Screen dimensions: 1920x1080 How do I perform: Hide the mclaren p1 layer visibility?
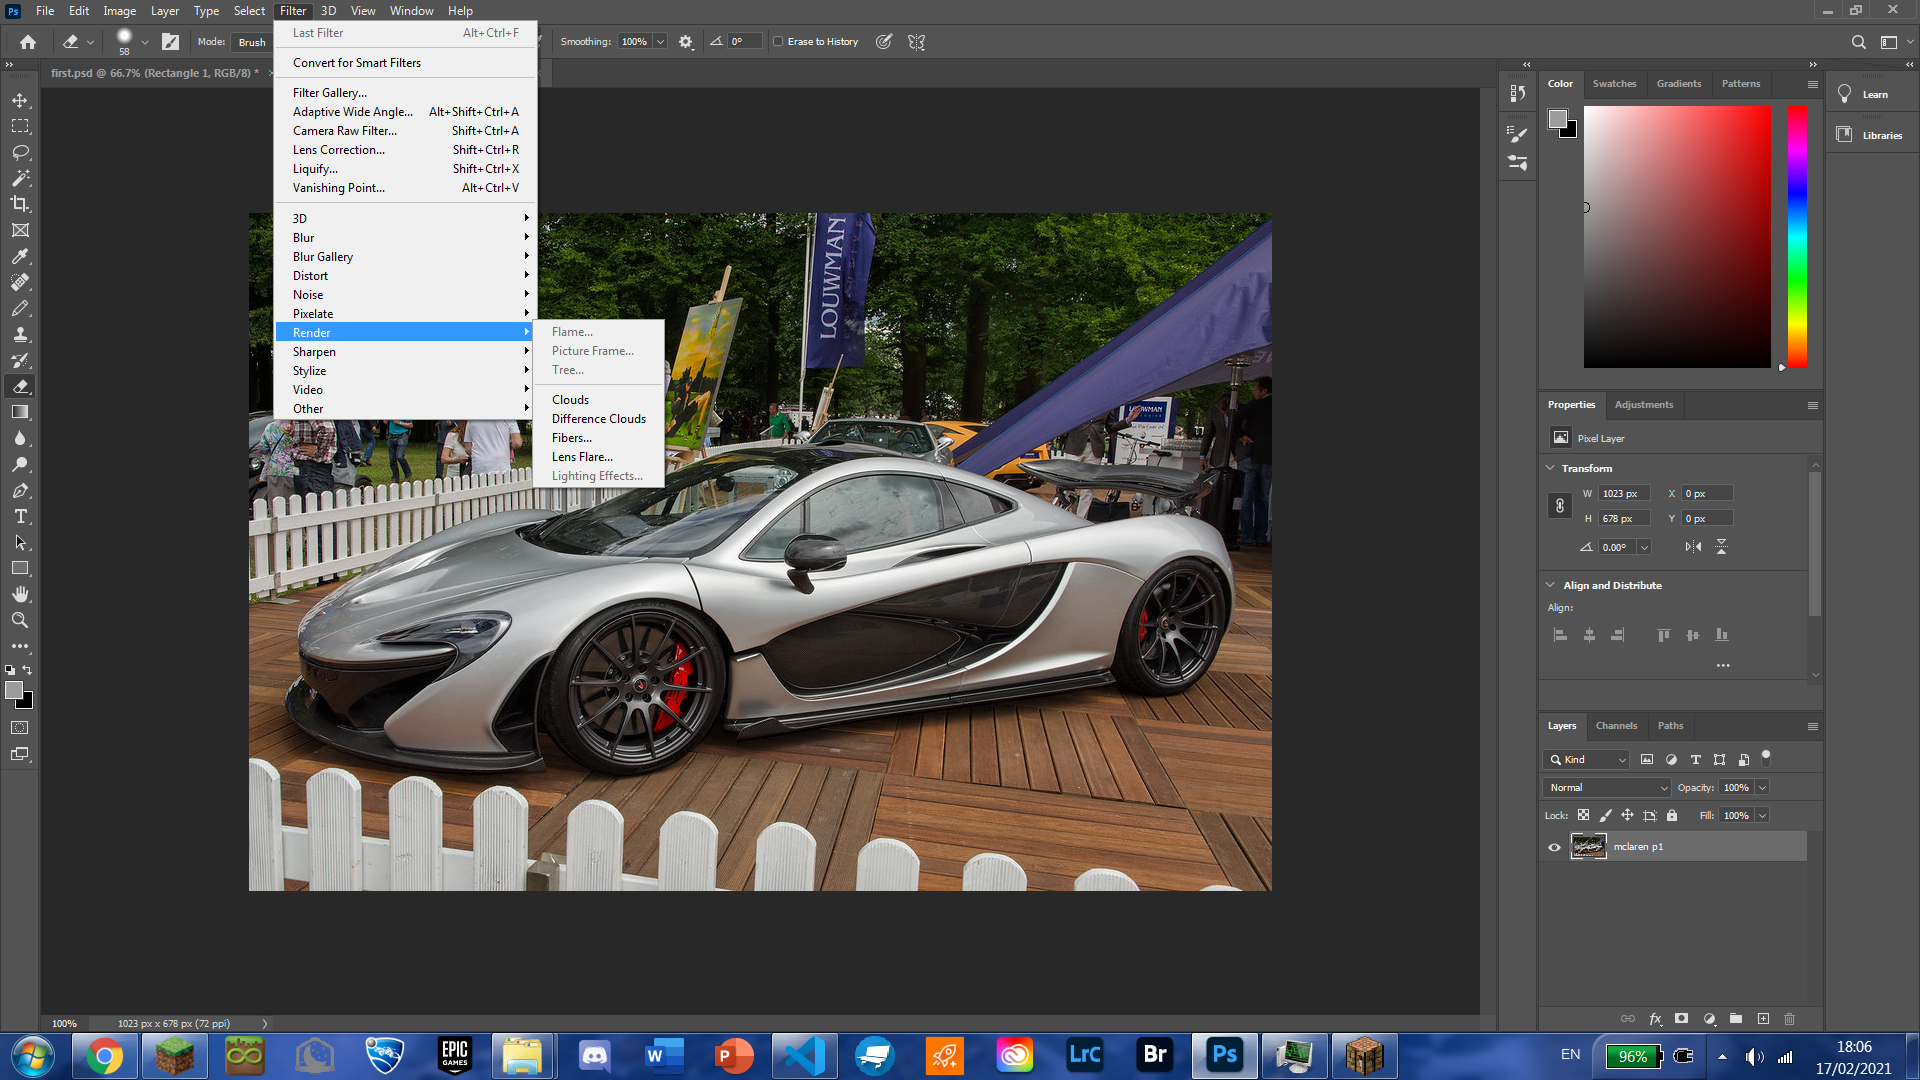pyautogui.click(x=1554, y=846)
